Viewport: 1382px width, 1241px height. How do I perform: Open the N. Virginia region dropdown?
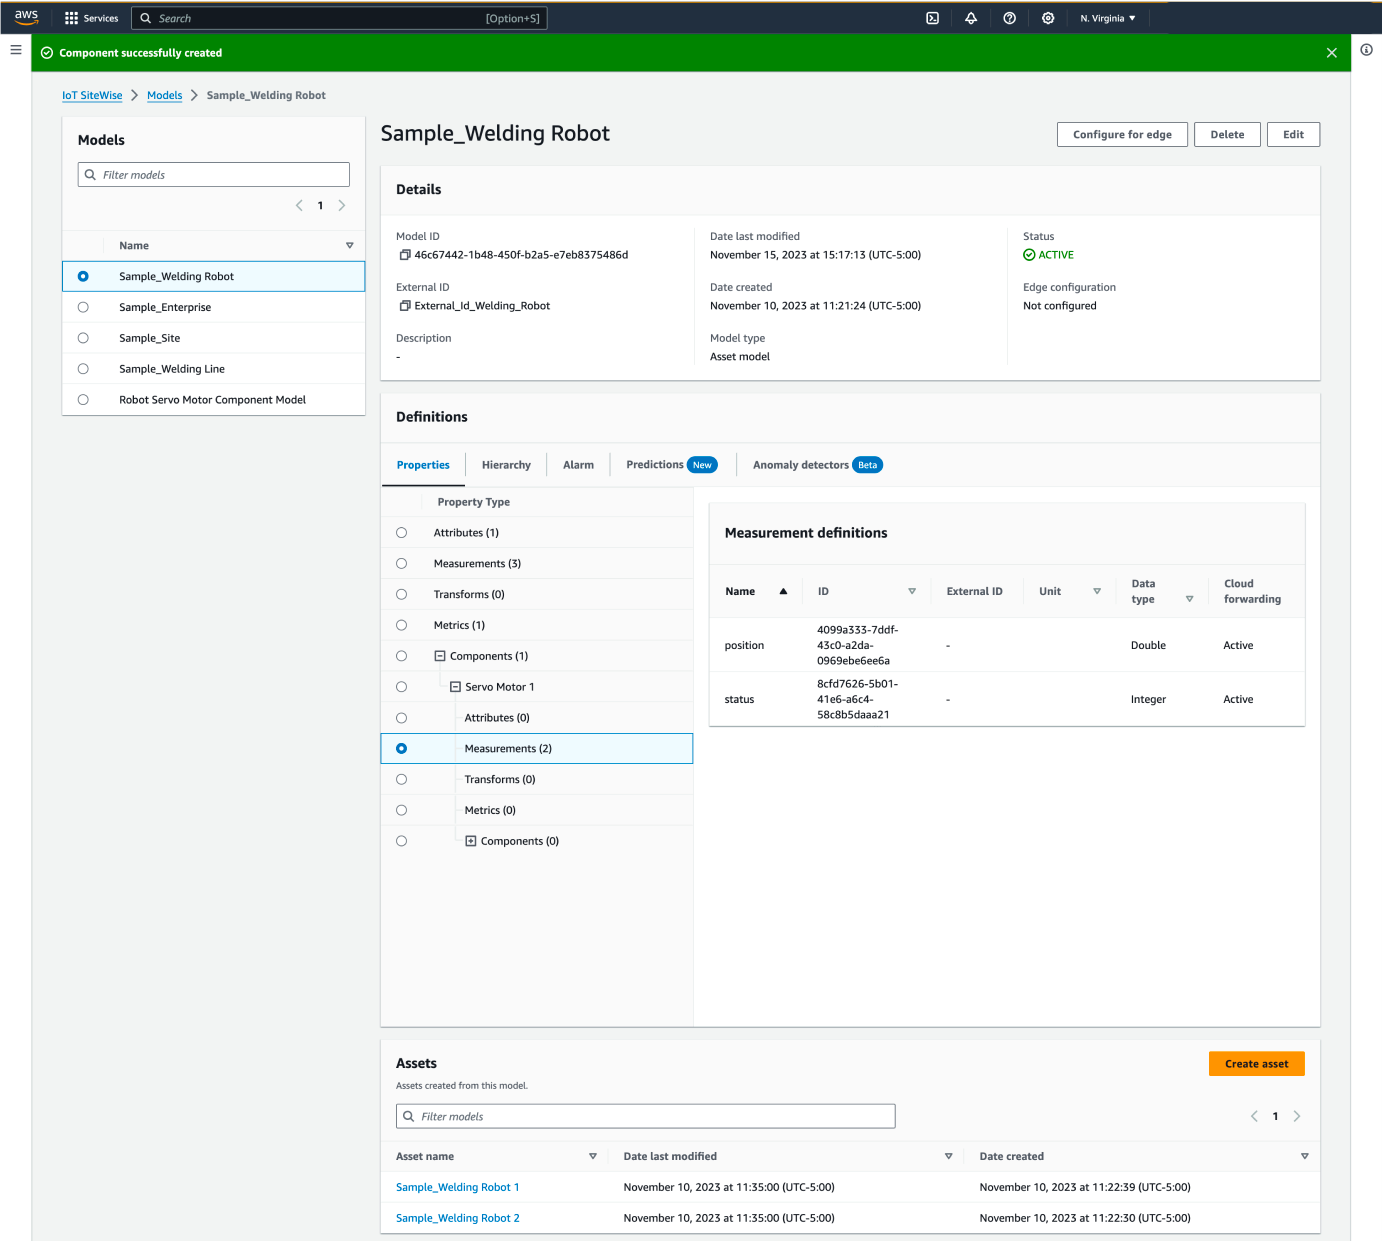point(1107,17)
